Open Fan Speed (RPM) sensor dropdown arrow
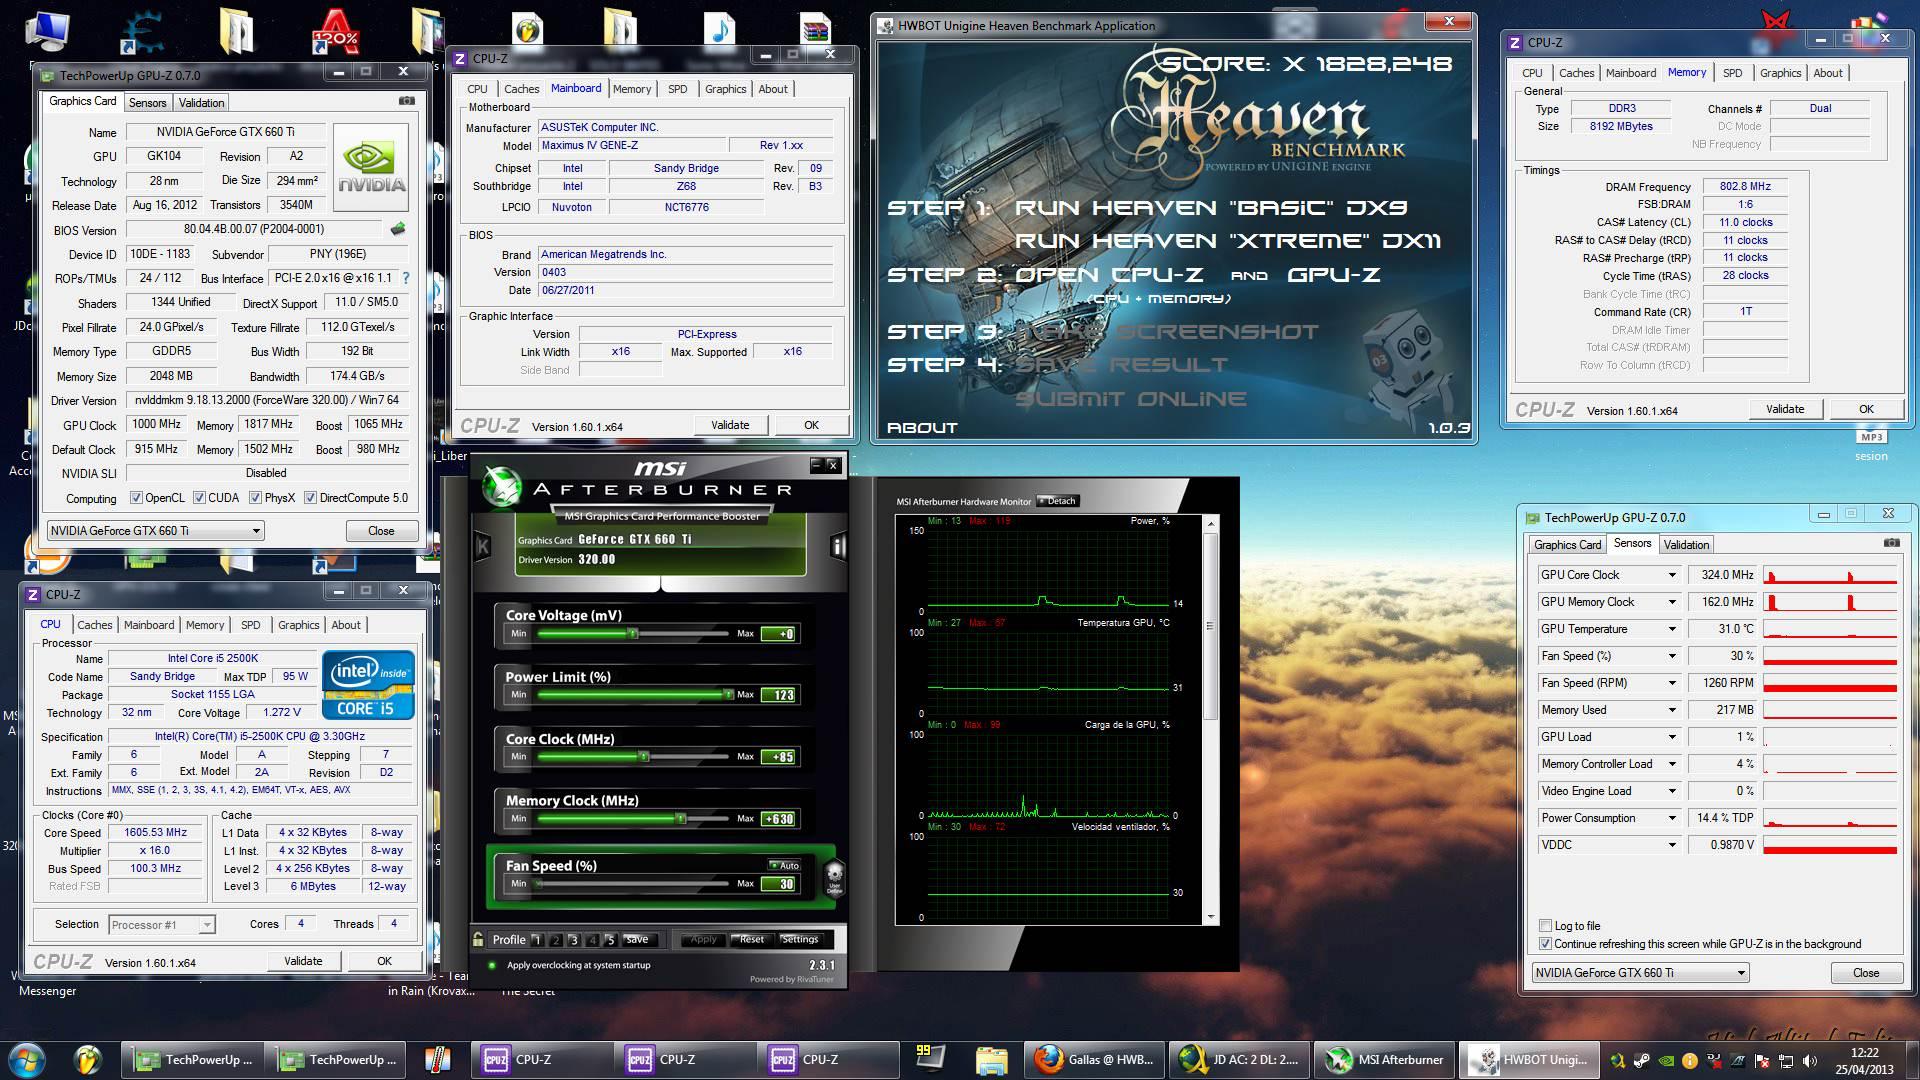Screen dimensions: 1920x1080 pyautogui.click(x=1672, y=683)
